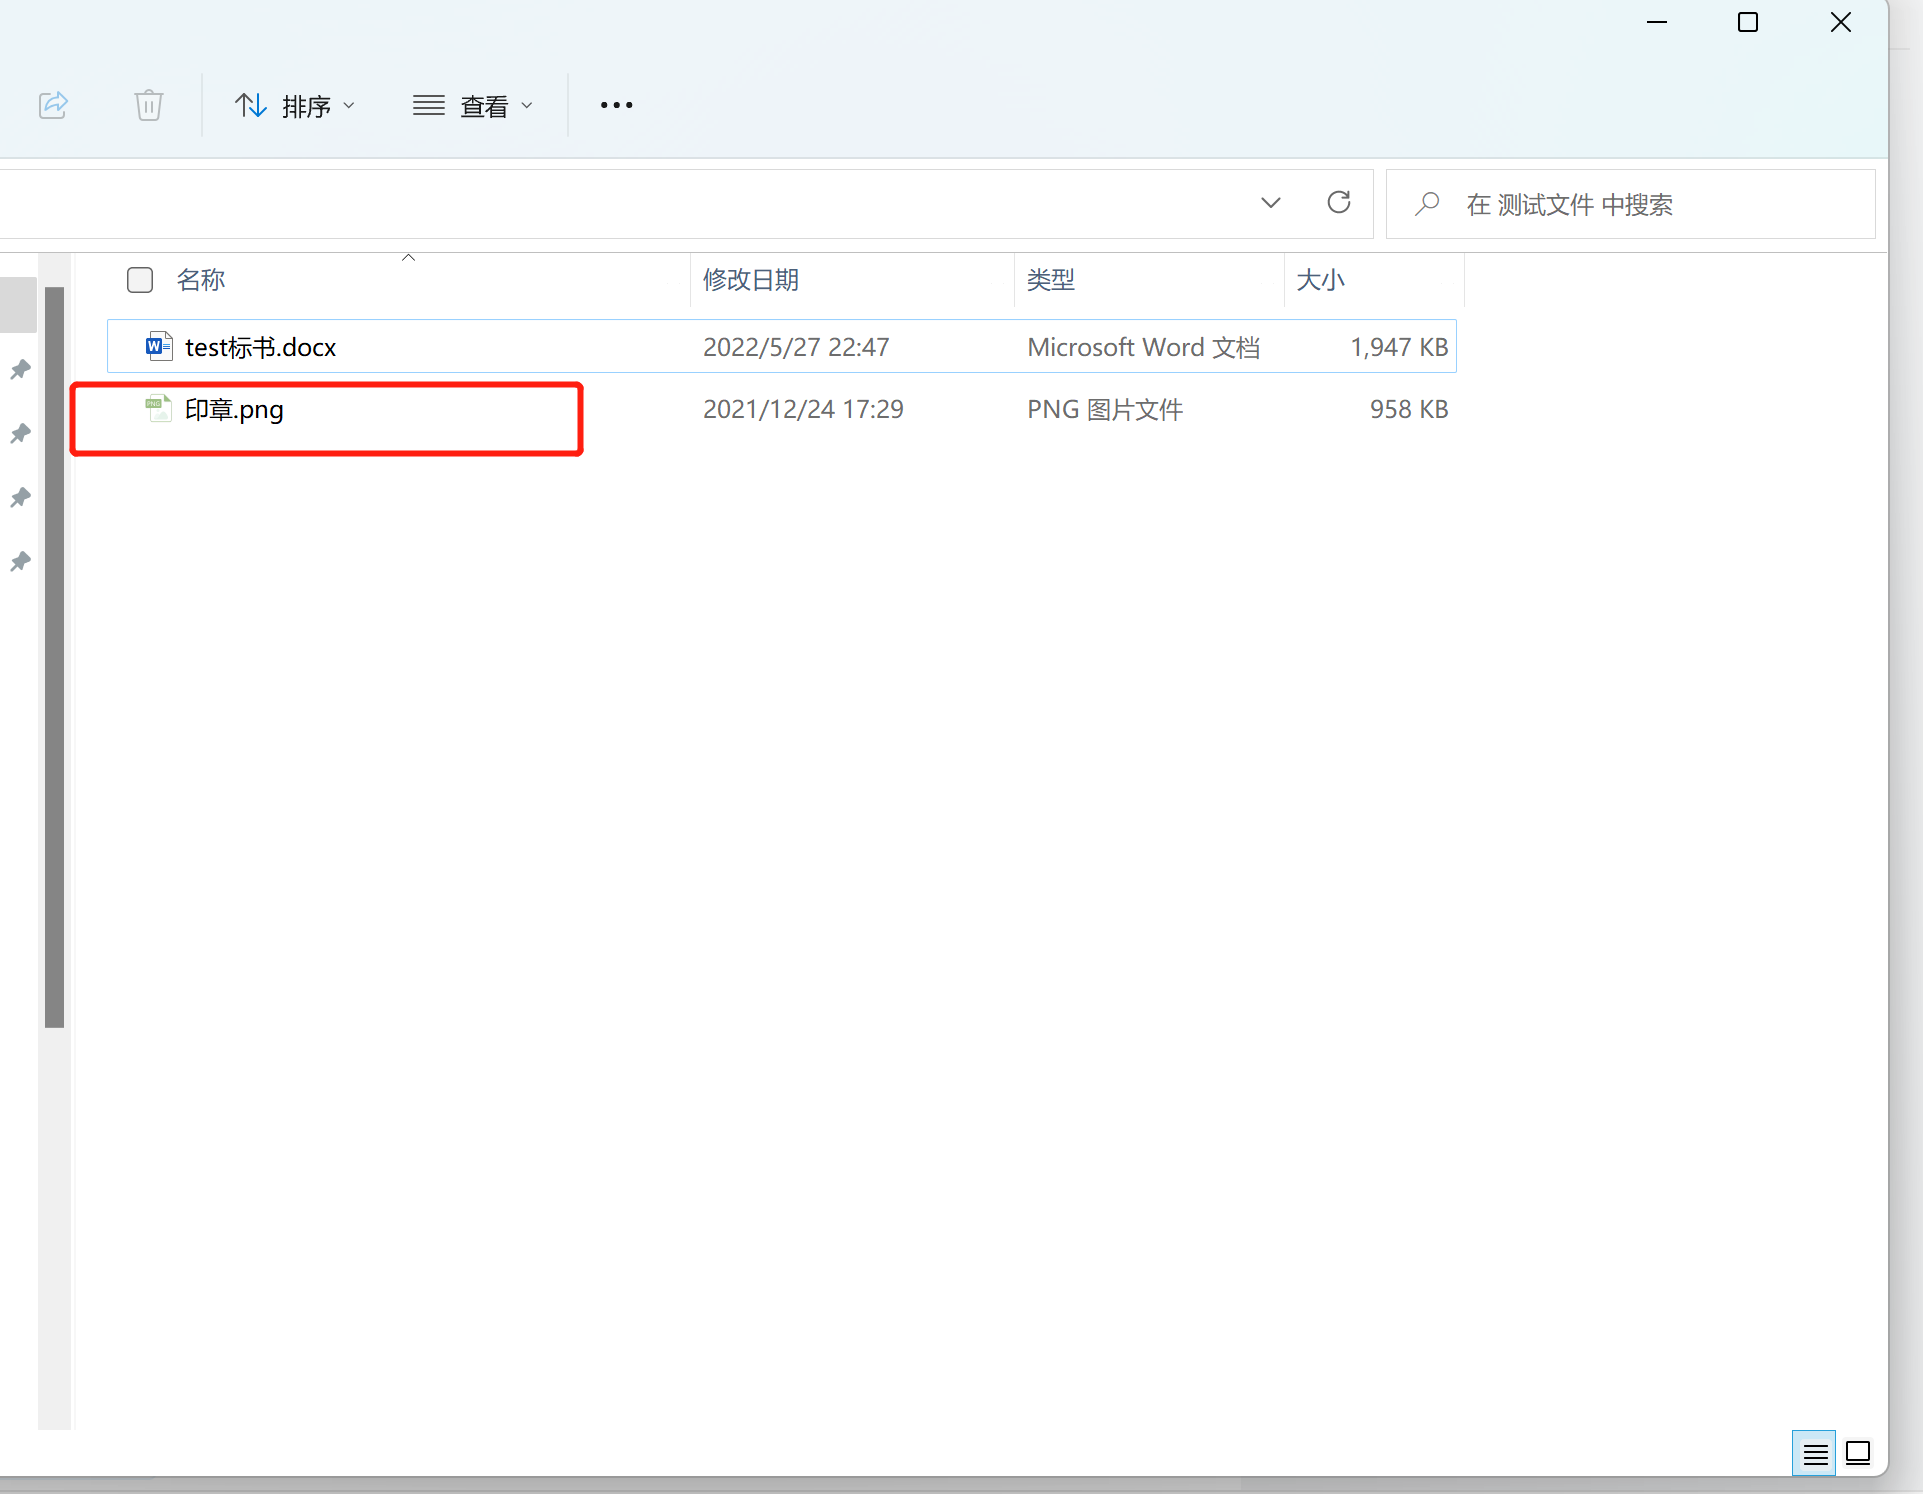The width and height of the screenshot is (1923, 1494).
Task: Click the Share icon in toolbar
Action: pyautogui.click(x=53, y=105)
